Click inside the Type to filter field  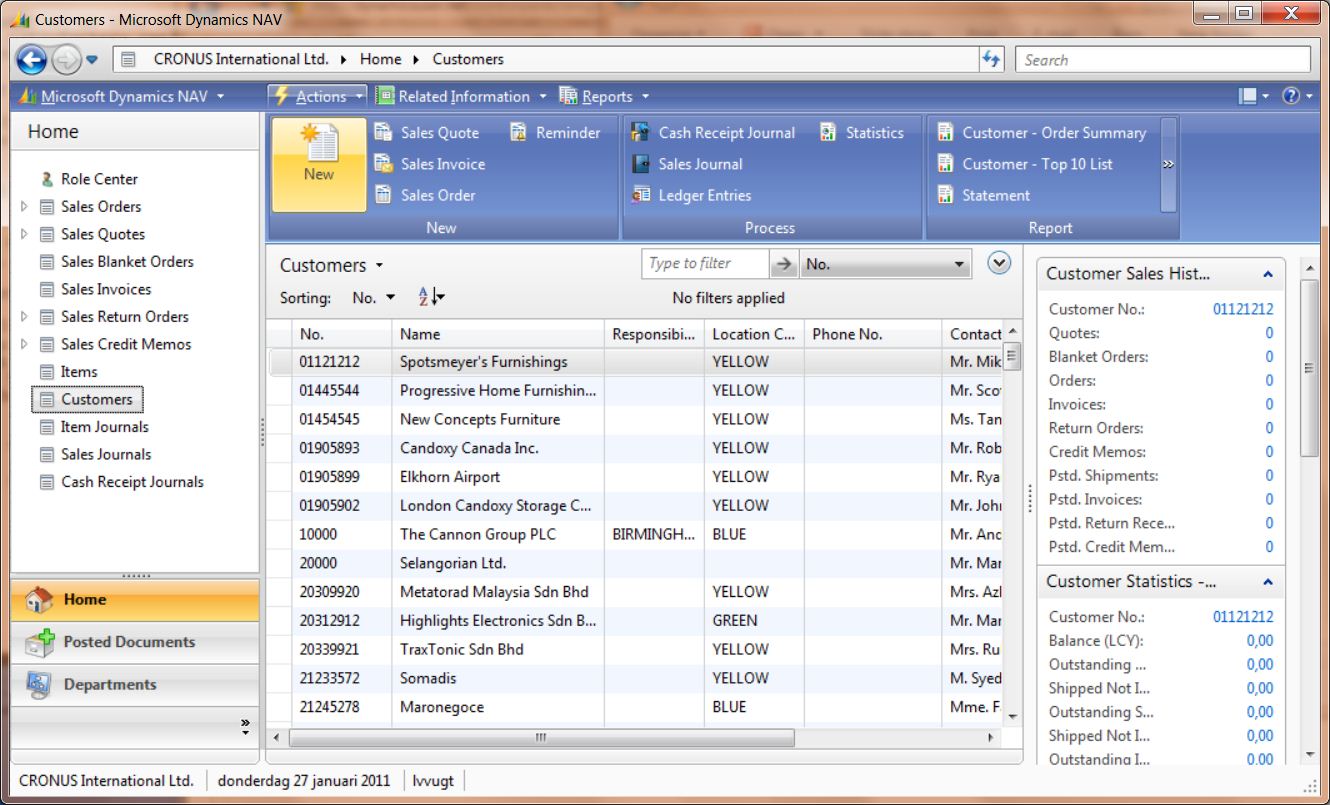tap(704, 263)
